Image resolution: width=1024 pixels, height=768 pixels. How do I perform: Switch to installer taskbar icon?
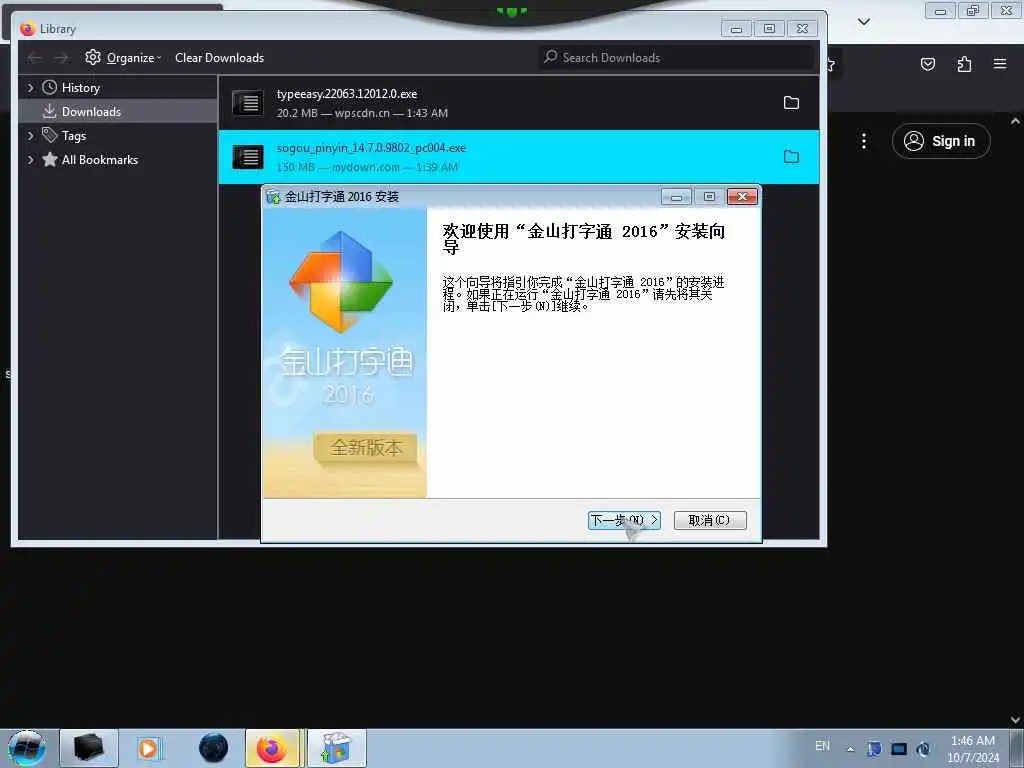pos(336,748)
